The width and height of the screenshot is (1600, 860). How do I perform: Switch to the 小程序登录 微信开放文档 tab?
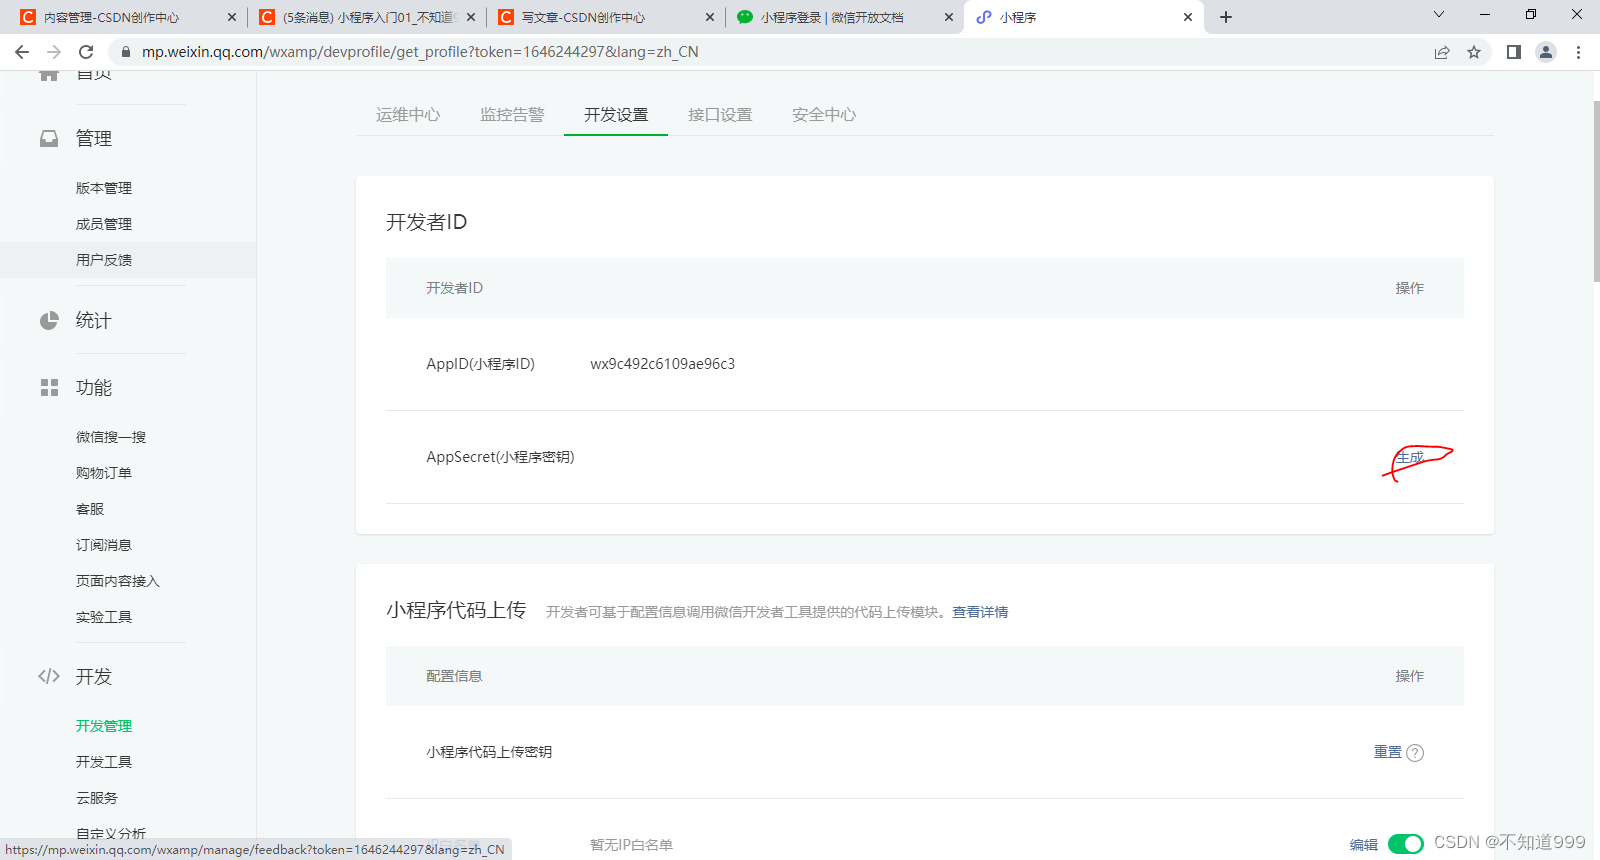832,17
